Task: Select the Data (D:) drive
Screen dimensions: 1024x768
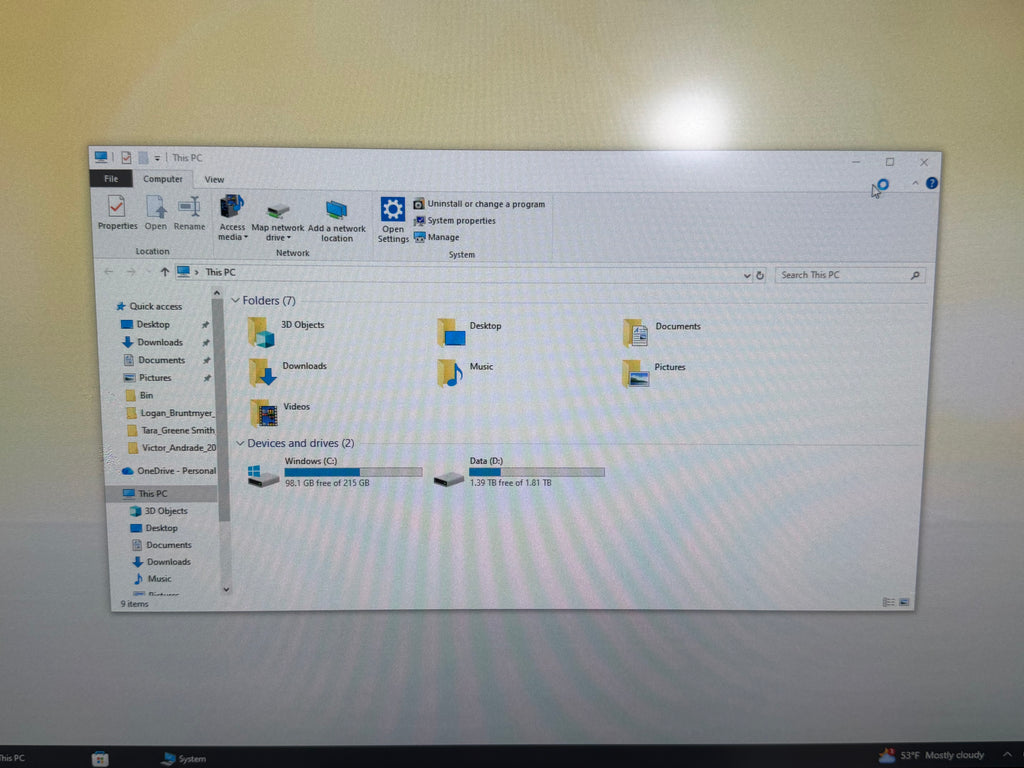Action: coord(519,472)
